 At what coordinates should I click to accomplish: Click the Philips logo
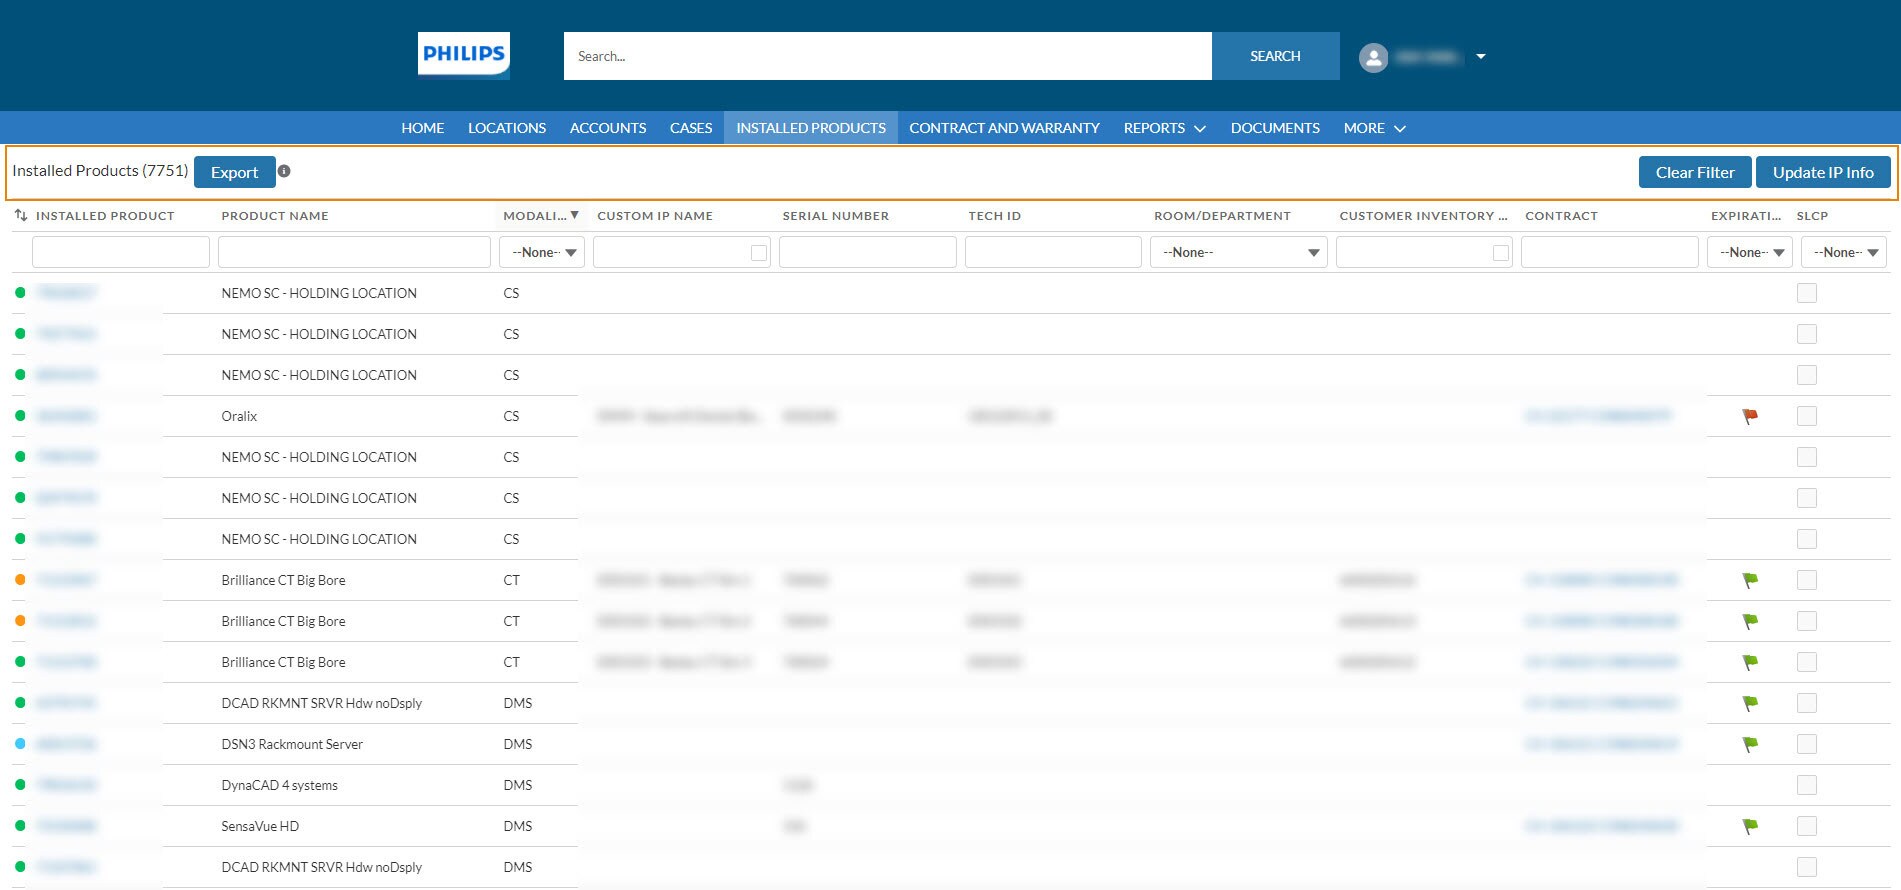(463, 55)
